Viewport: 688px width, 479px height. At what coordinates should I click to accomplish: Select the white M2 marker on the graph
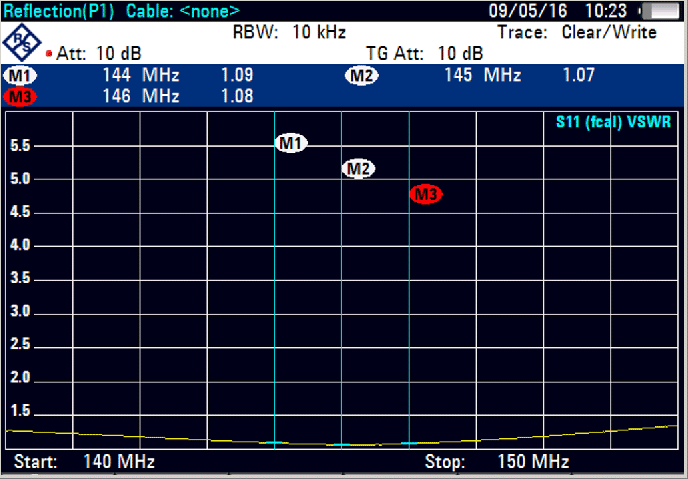point(358,169)
